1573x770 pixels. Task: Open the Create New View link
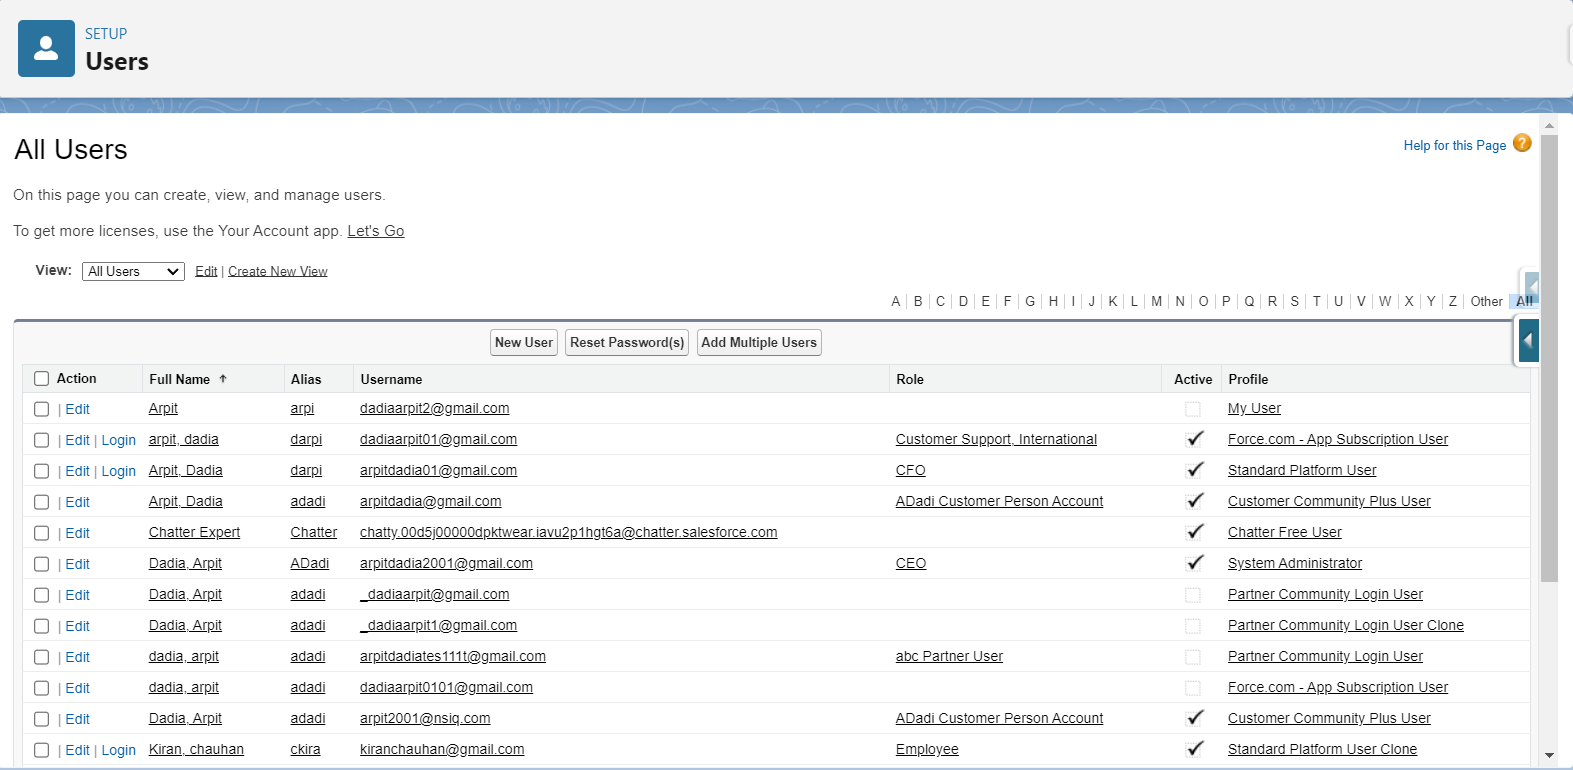(277, 271)
